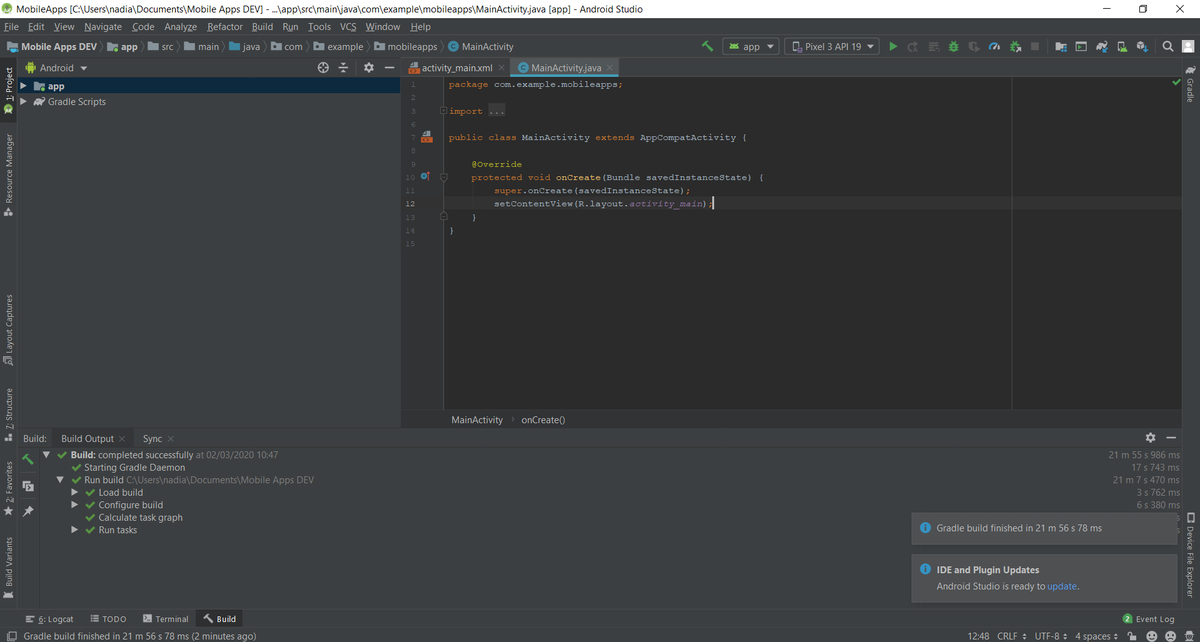Viewport: 1200px width, 642px height.
Task: Click the Toggle view icon in Build panel
Action: click(28, 485)
